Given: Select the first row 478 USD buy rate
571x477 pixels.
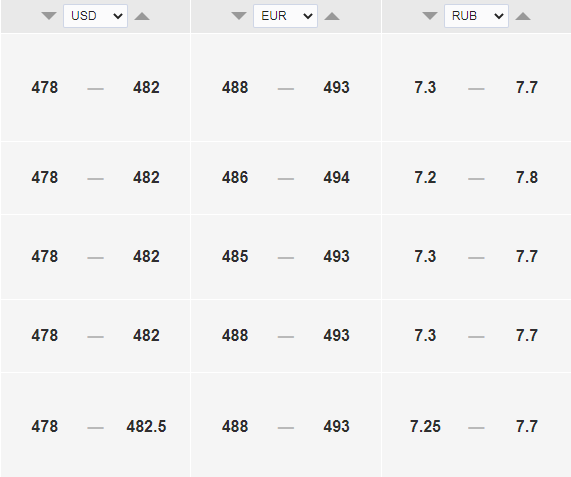Looking at the screenshot, I should pyautogui.click(x=44, y=87).
